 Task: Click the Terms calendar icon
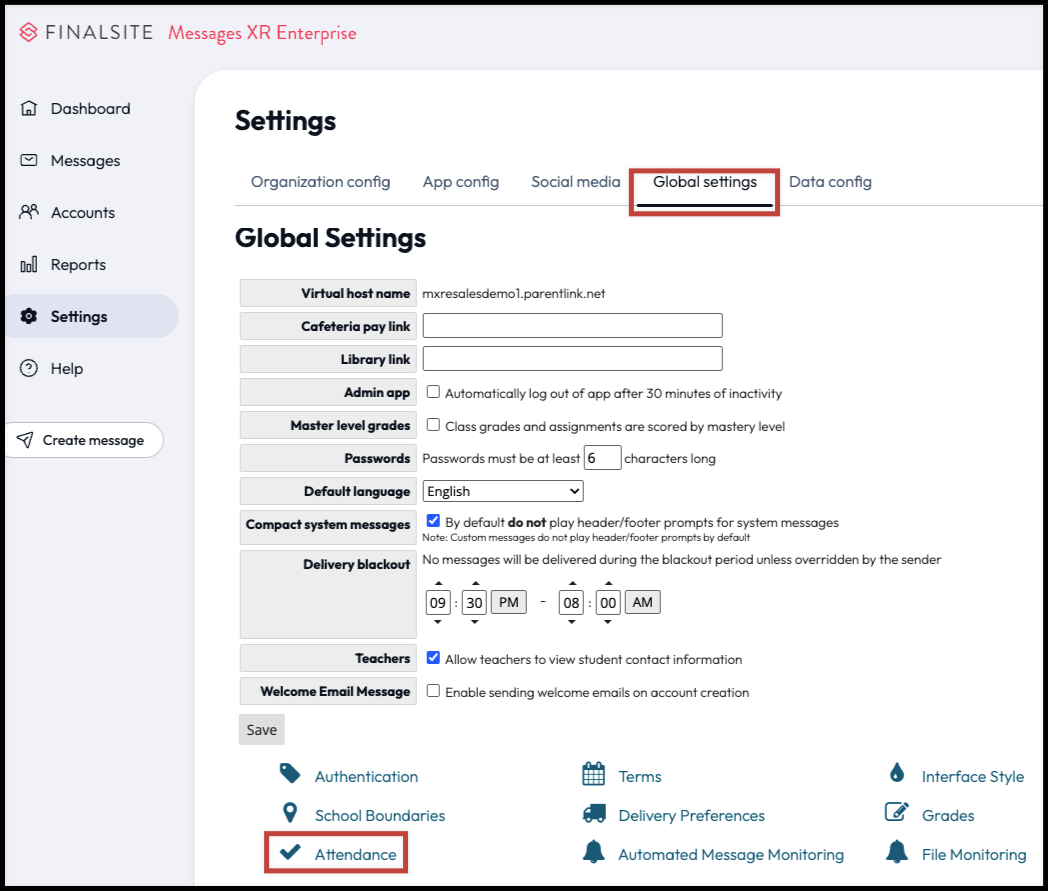[x=594, y=774]
